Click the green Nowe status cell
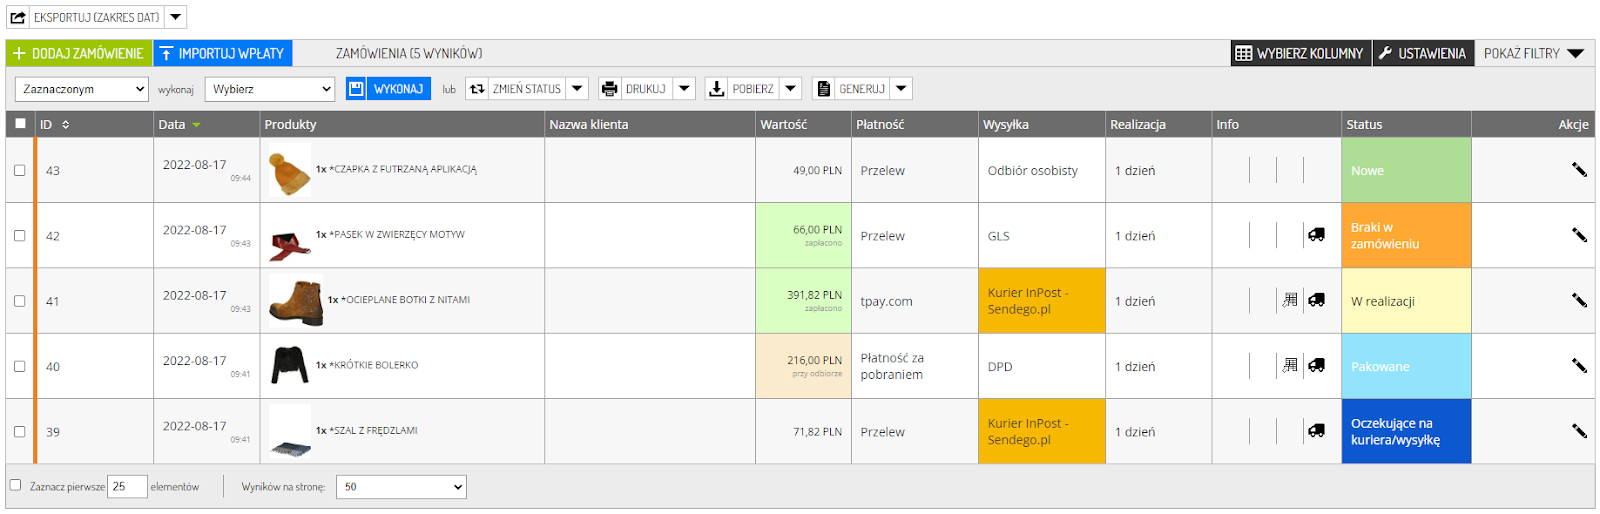Viewport: 1600px width, 514px height. [1406, 170]
